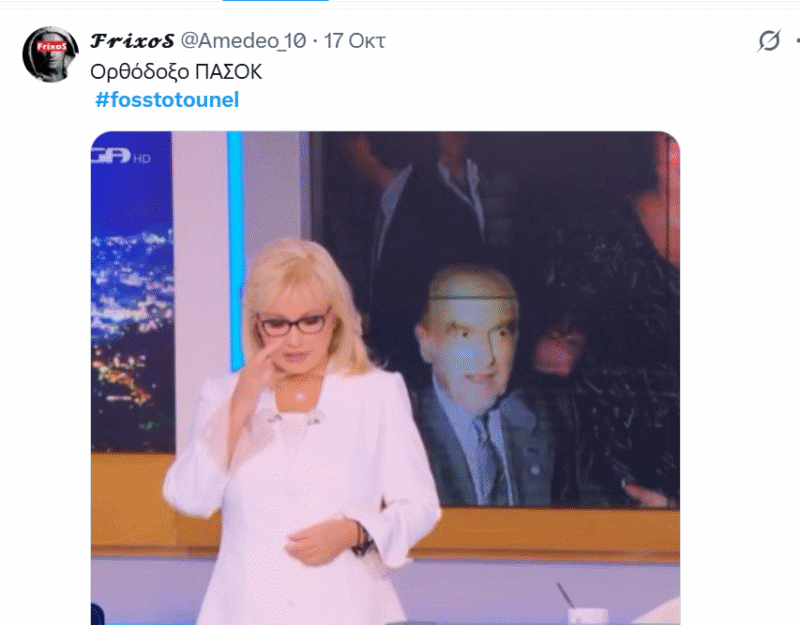
Task: Click the presenter's wristwatch in the GIF
Action: point(362,539)
